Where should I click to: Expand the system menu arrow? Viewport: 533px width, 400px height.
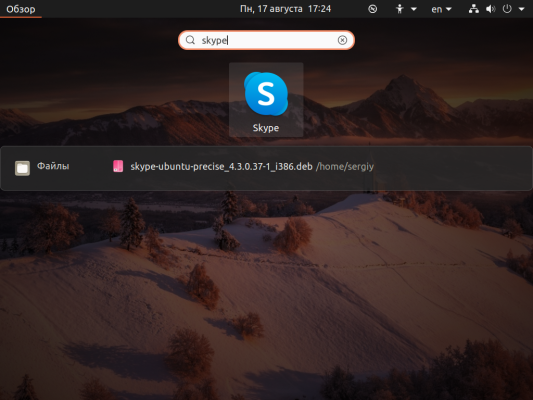pos(521,9)
